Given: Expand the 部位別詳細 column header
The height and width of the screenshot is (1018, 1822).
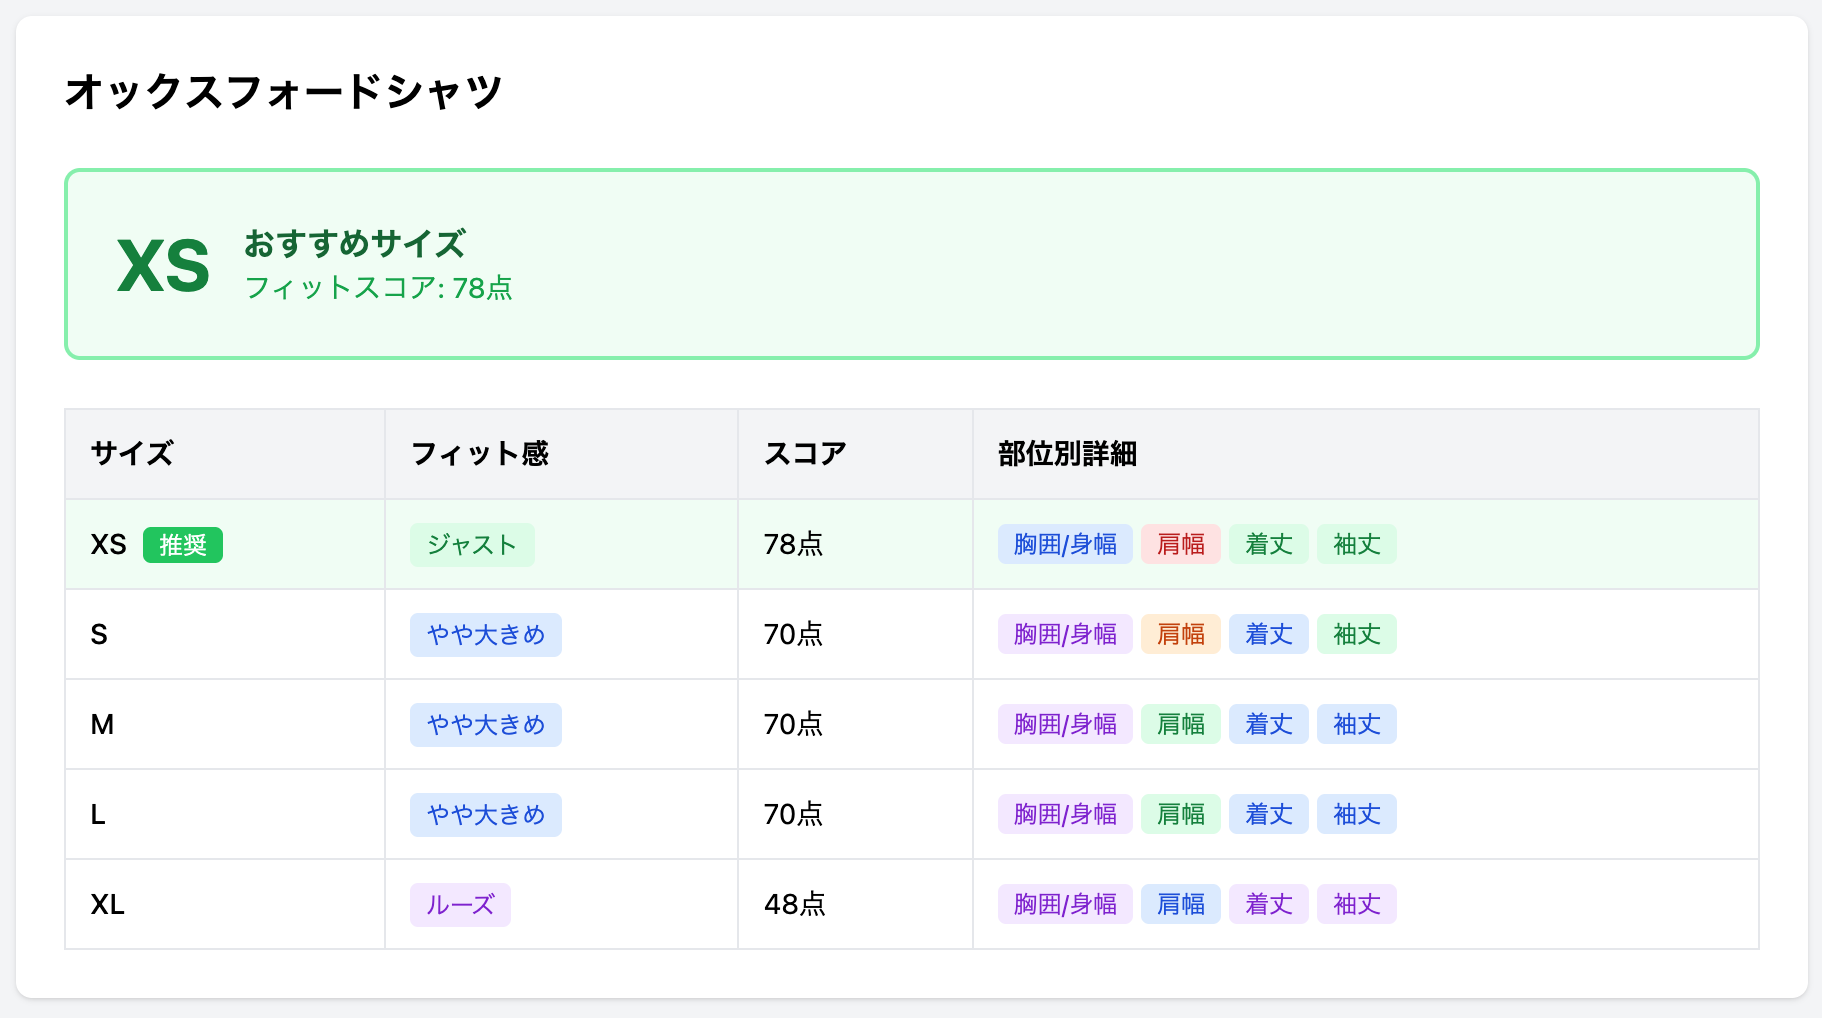Looking at the screenshot, I should 1068,453.
